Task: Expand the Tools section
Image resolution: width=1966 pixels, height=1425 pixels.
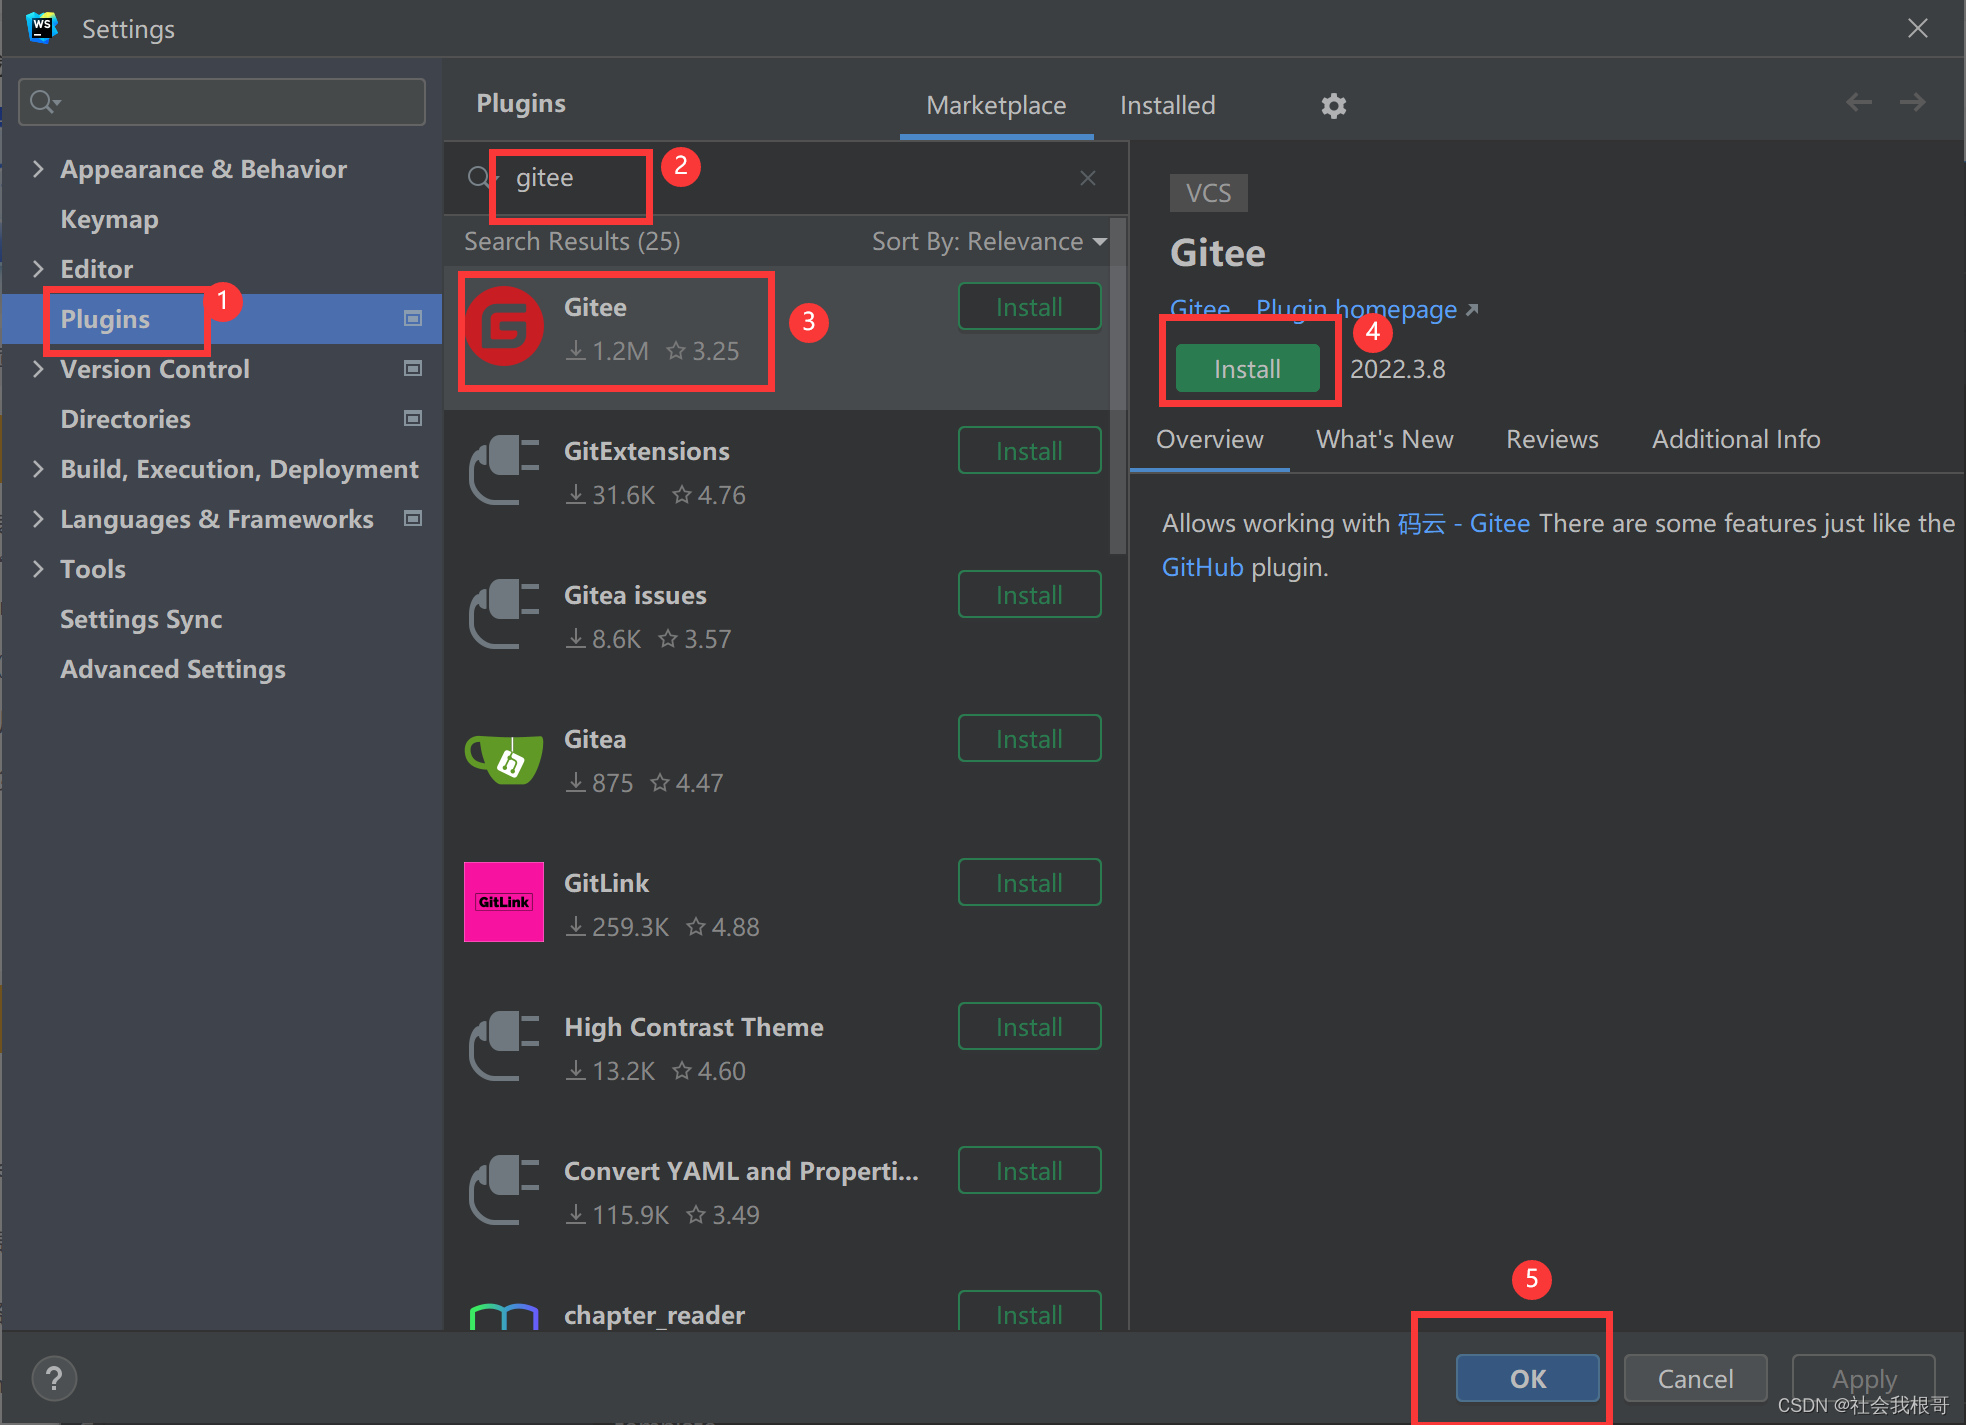Action: (38, 569)
